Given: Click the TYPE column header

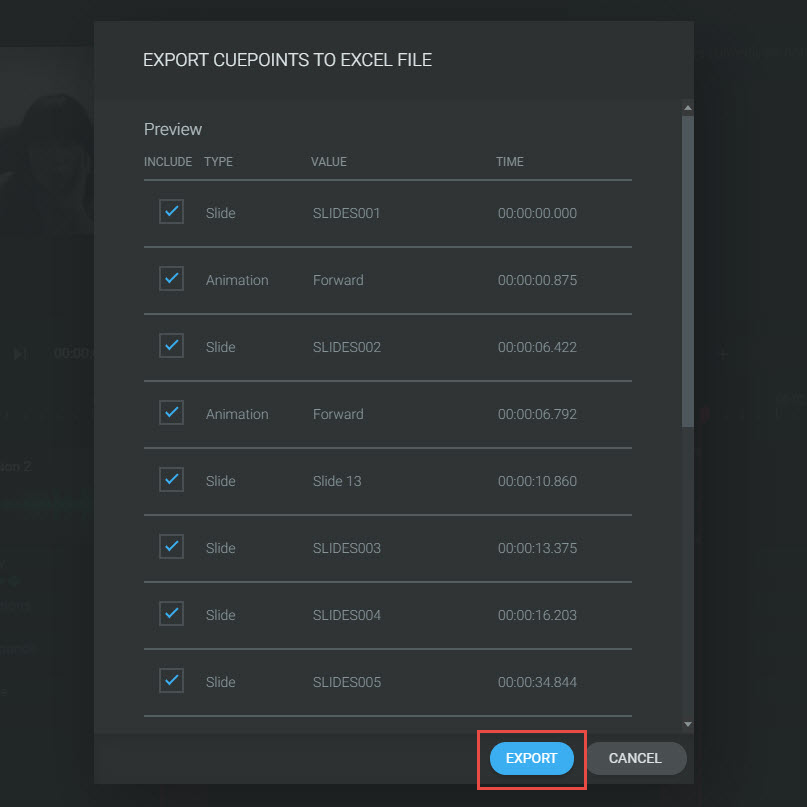Looking at the screenshot, I should pyautogui.click(x=218, y=162).
